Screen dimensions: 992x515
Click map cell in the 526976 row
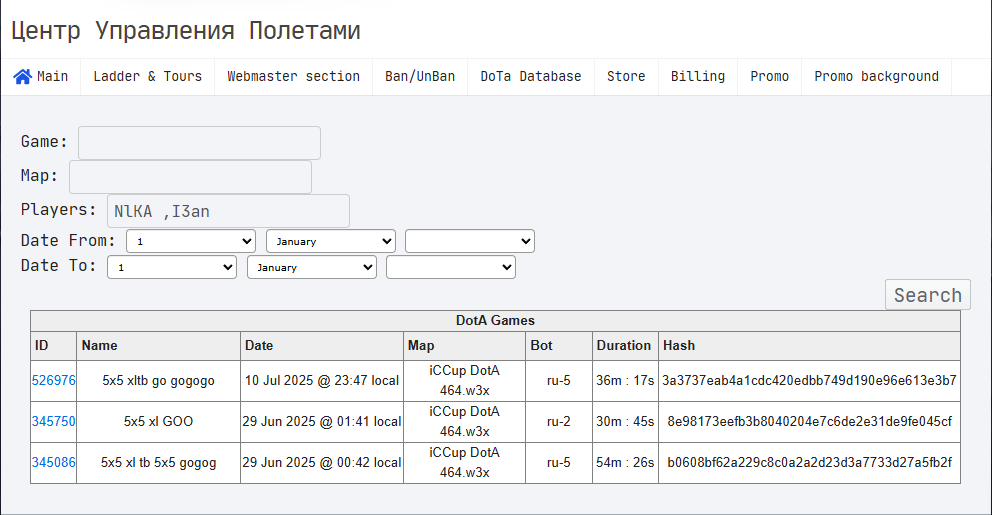464,380
